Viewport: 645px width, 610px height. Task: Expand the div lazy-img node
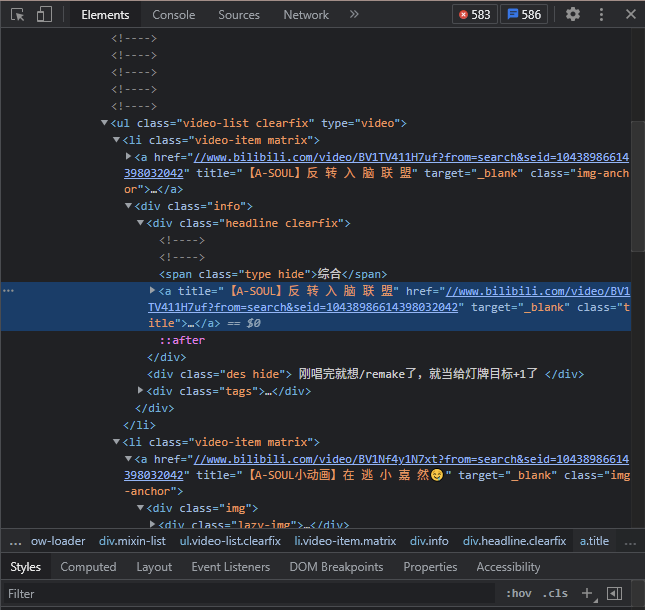coord(152,524)
